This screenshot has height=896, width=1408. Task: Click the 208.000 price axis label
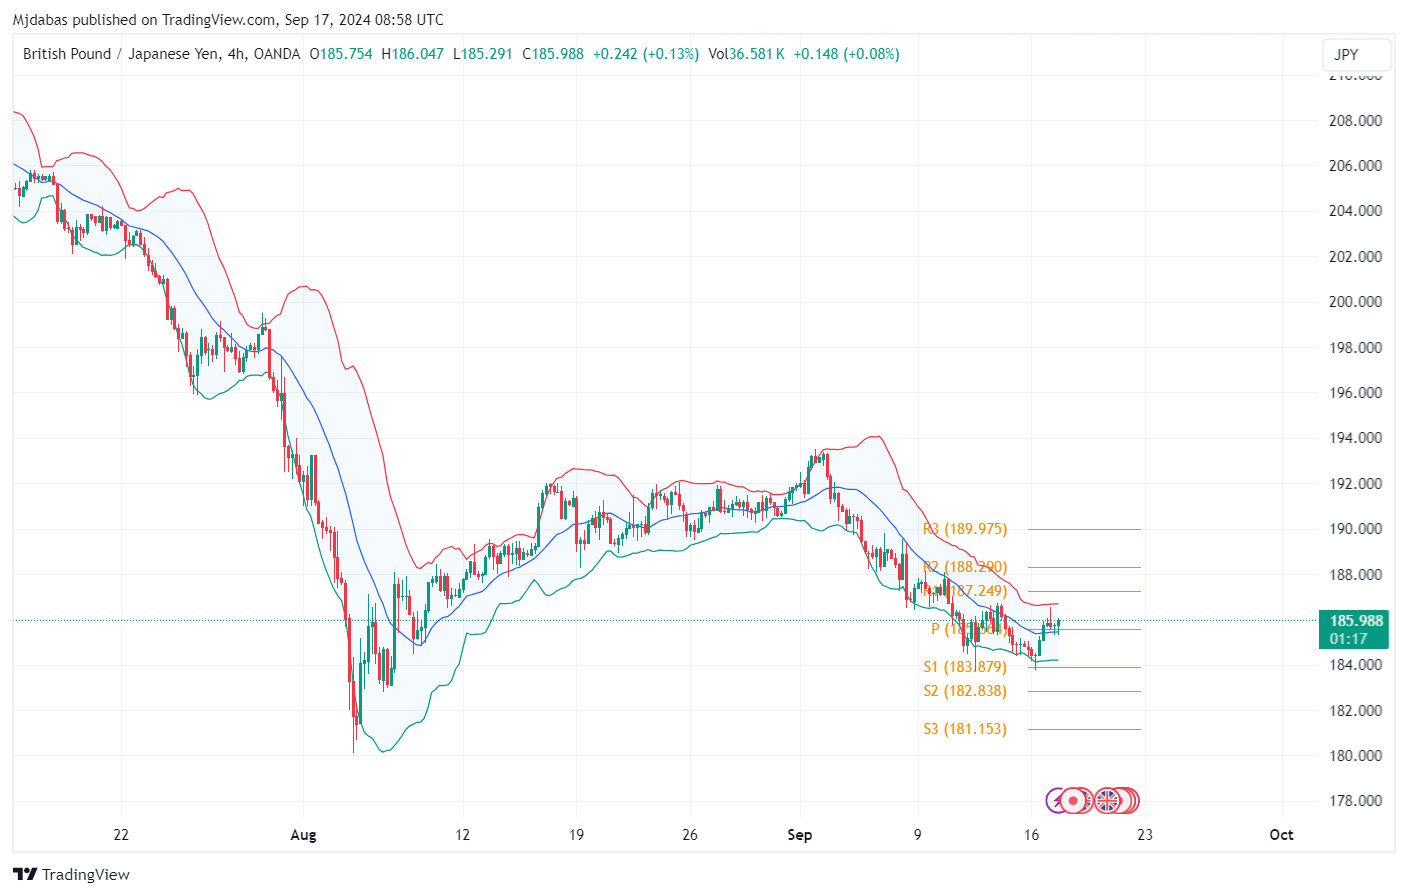(1355, 120)
